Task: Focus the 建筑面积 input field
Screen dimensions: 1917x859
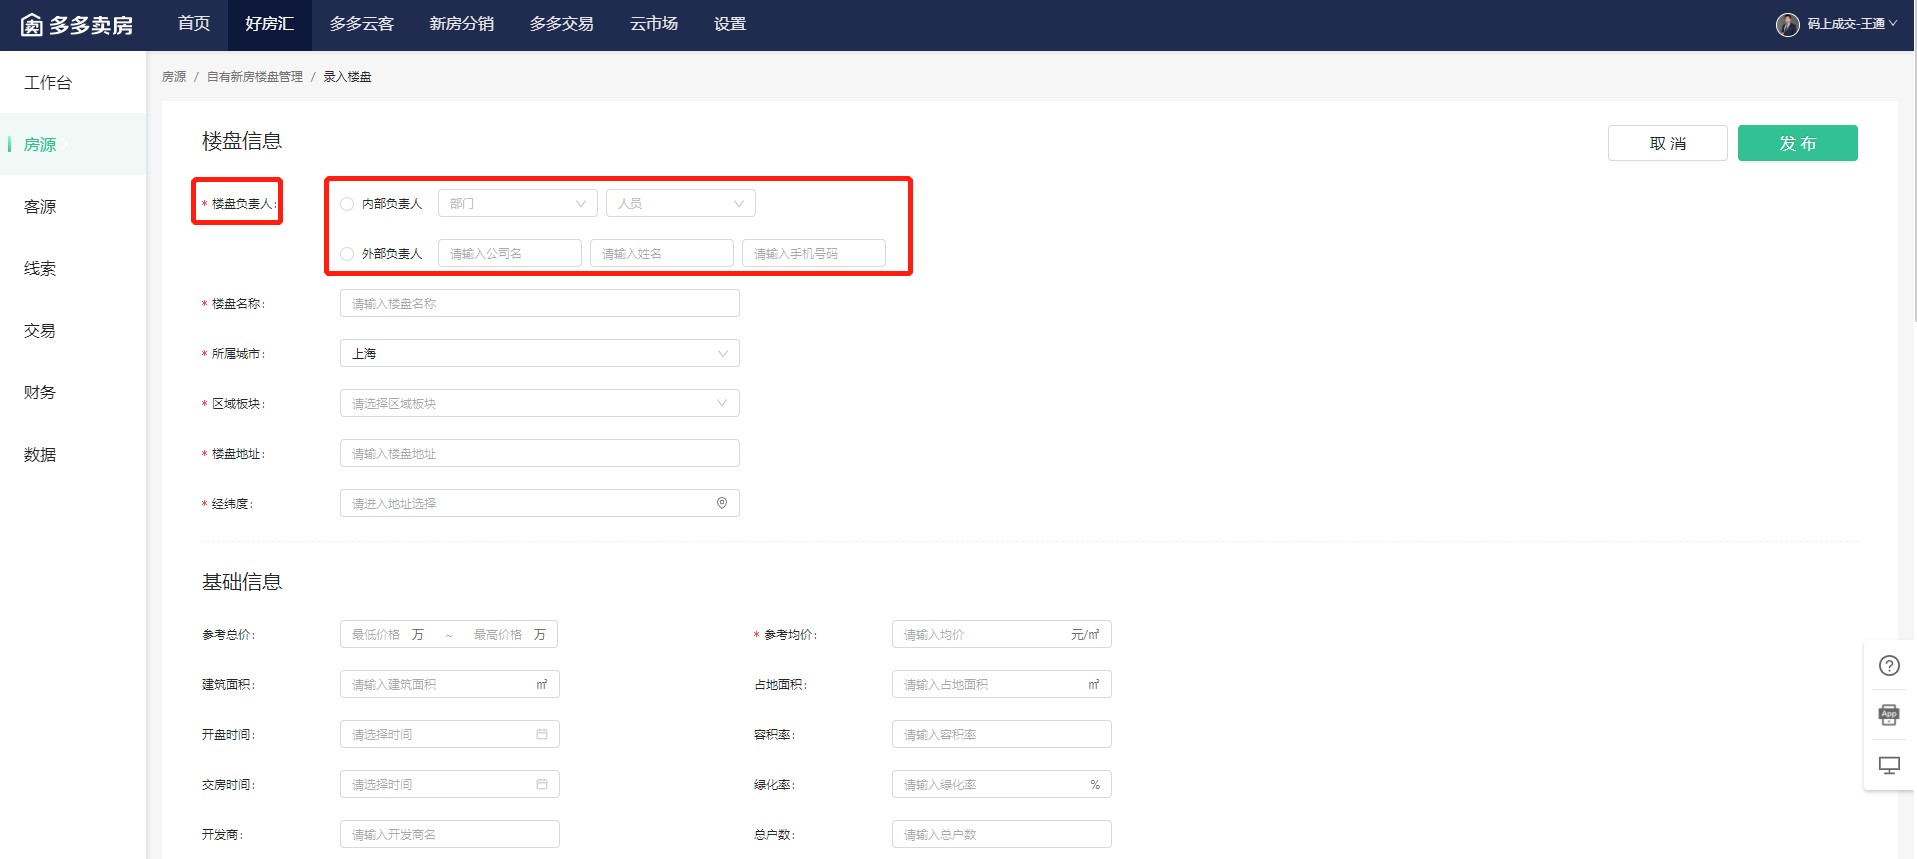Action: tap(450, 684)
